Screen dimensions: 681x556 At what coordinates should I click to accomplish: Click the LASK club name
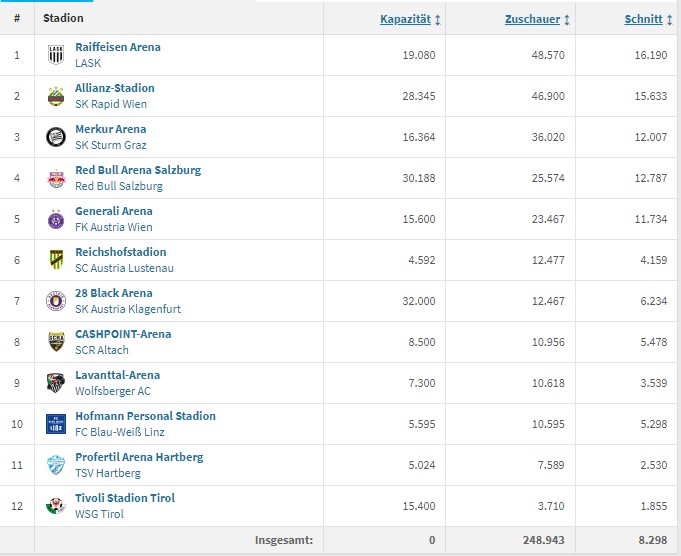coord(88,63)
